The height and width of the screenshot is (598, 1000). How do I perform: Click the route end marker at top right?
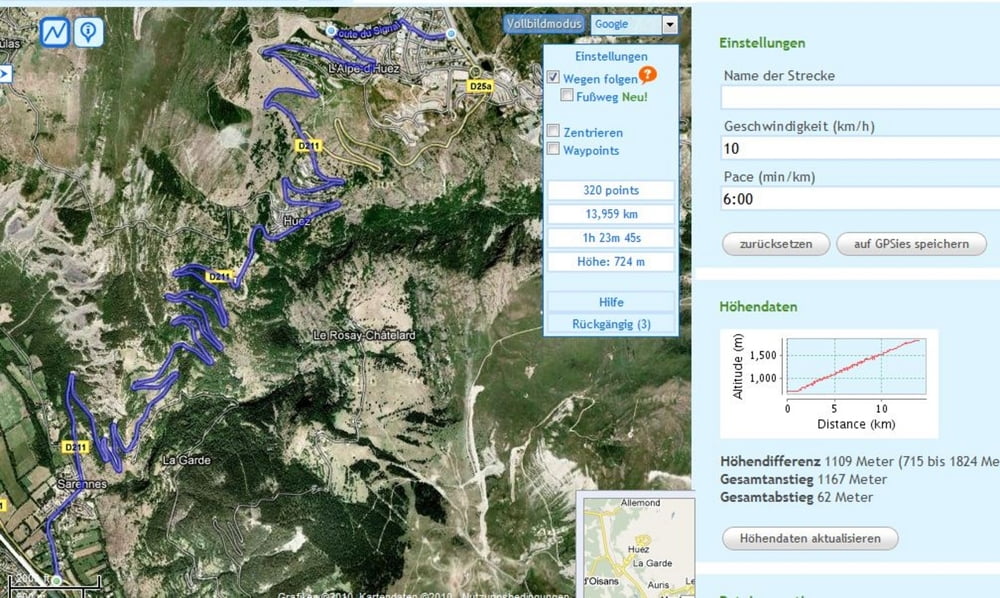click(451, 33)
